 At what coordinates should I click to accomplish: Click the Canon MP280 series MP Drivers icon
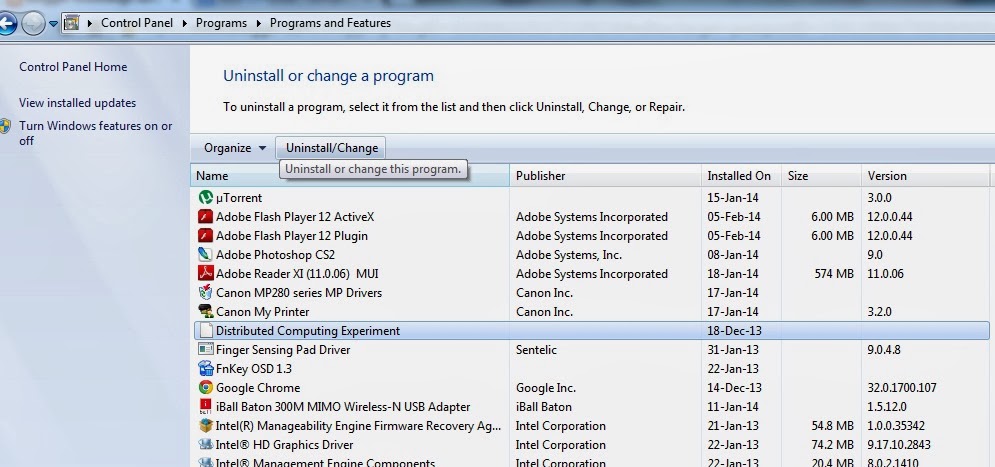206,293
